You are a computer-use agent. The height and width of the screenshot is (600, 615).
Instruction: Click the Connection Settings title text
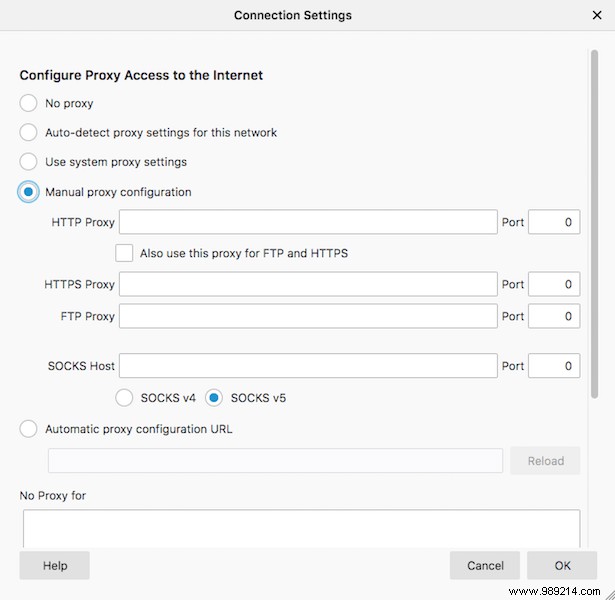pyautogui.click(x=293, y=15)
